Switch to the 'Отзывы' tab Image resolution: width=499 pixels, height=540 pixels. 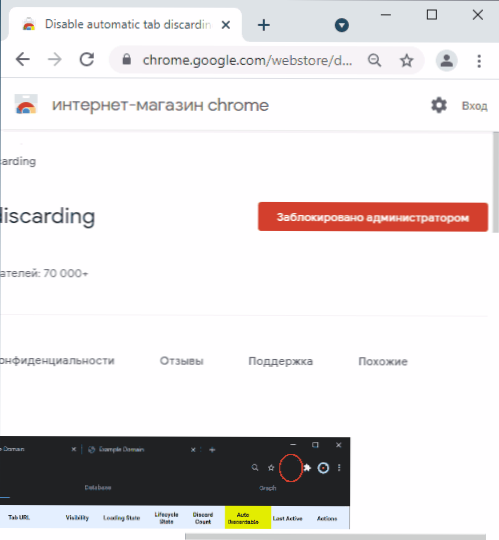pos(181,361)
